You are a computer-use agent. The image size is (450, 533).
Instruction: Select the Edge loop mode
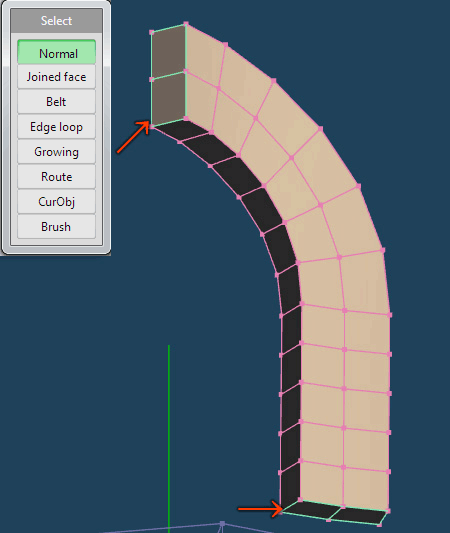click(56, 127)
